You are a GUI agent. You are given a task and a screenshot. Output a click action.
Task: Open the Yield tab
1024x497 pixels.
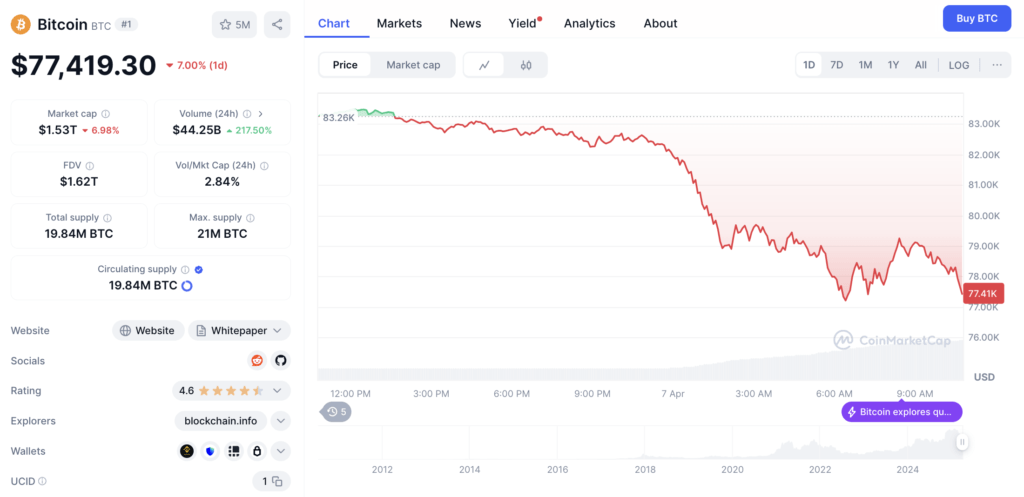tap(522, 24)
